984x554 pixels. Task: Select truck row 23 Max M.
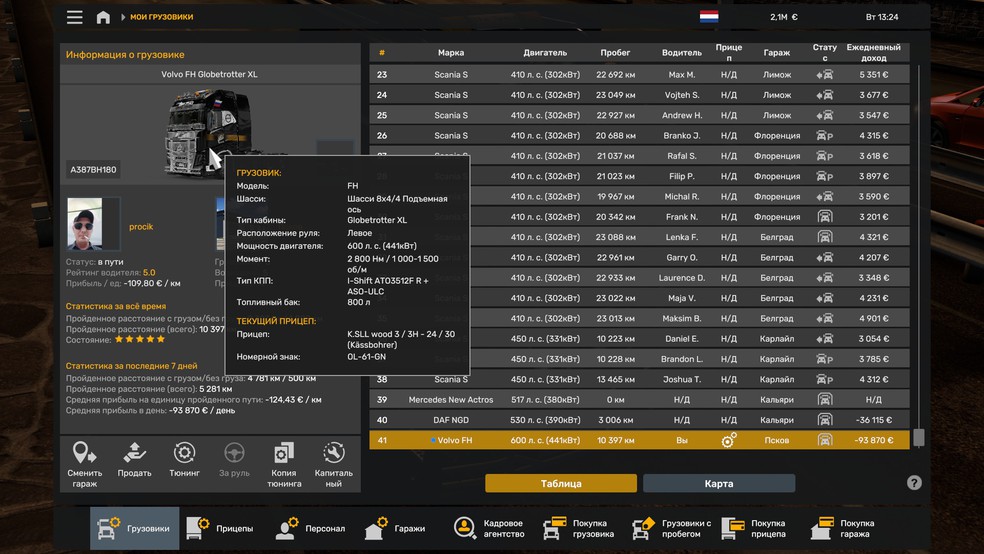(639, 75)
